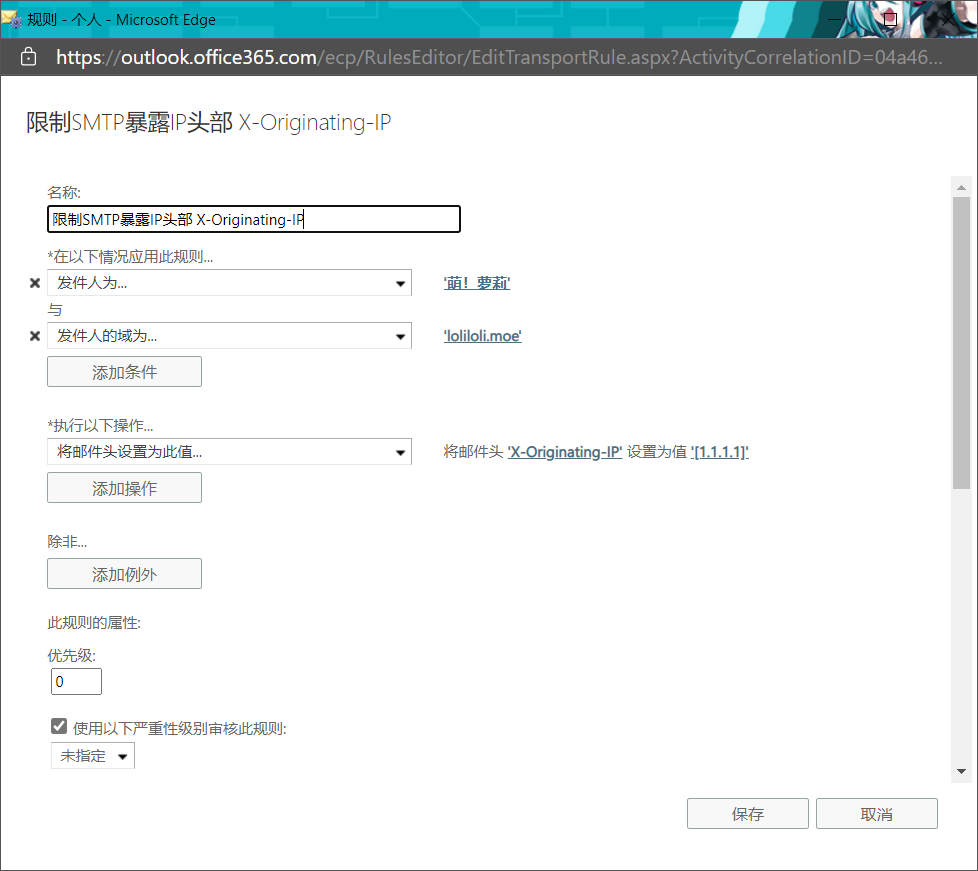Click the envelope app icon in title bar

[11, 18]
